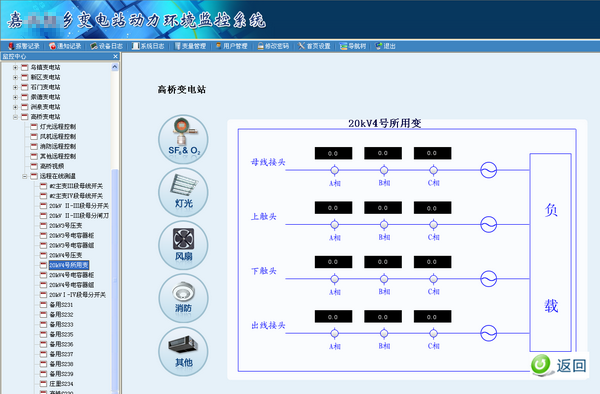Image resolution: width=600 pixels, height=394 pixels.
Task: Click the tree panel scroll-up arrow
Action: click(x=115, y=67)
